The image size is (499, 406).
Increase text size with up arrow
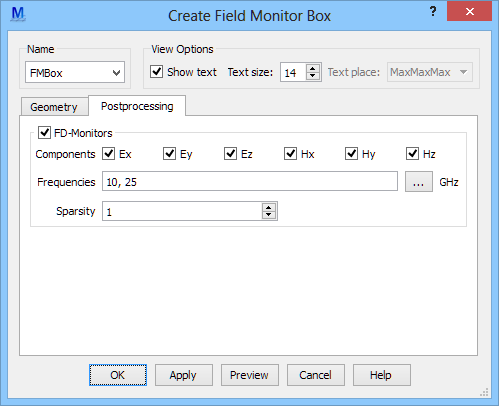coord(312,68)
